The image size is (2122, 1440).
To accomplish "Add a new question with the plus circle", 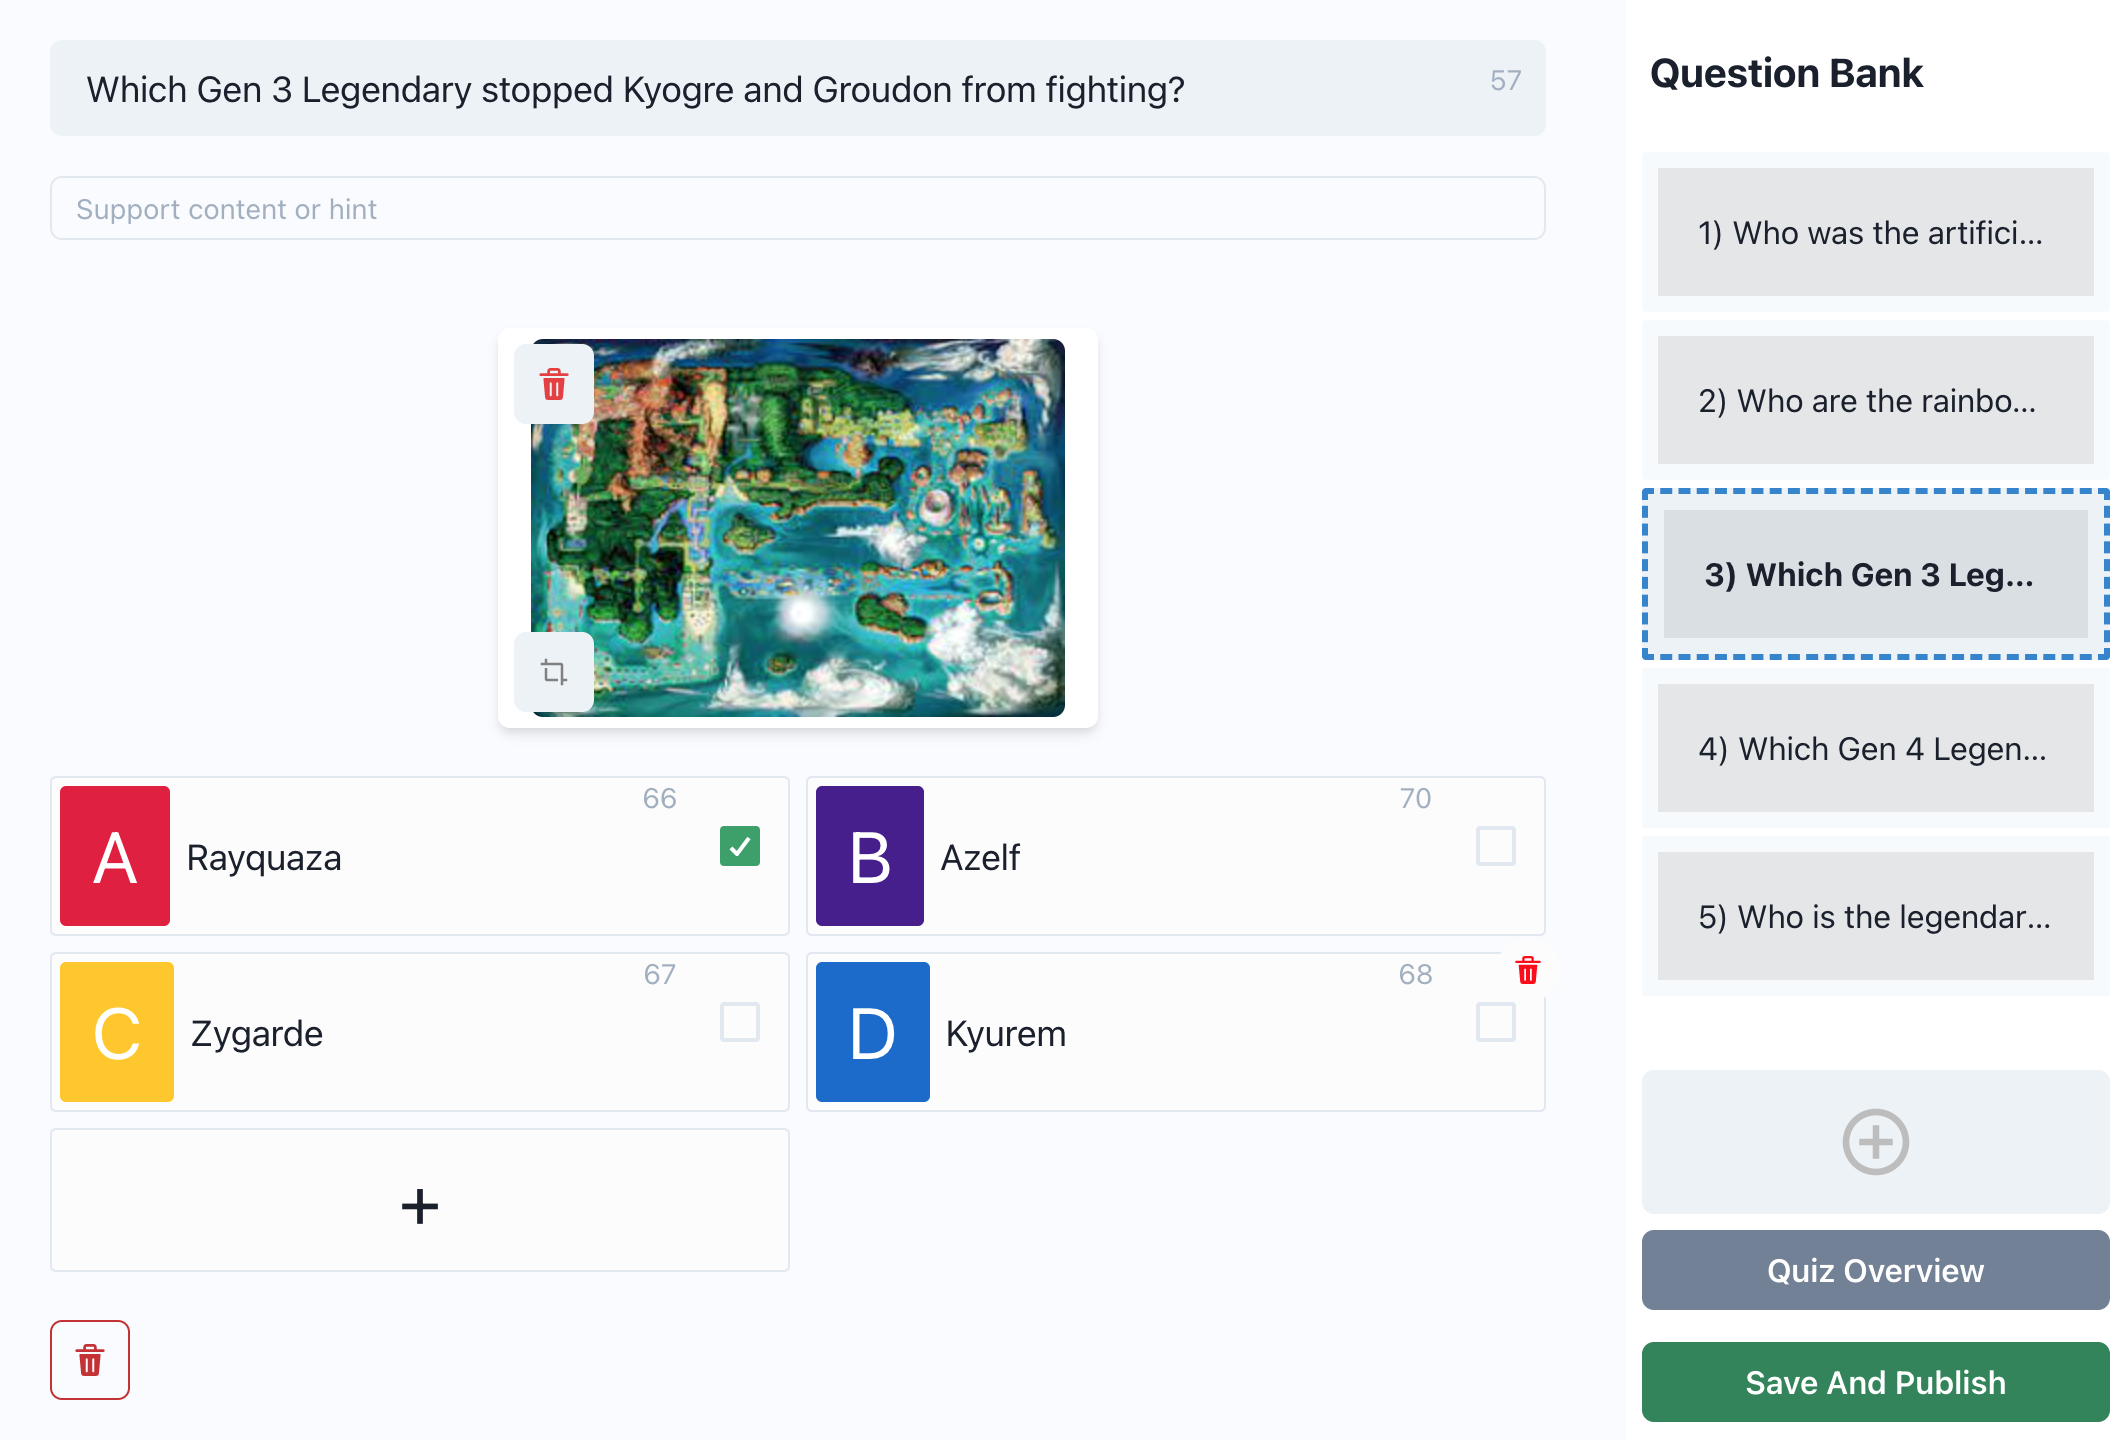I will point(1874,1142).
